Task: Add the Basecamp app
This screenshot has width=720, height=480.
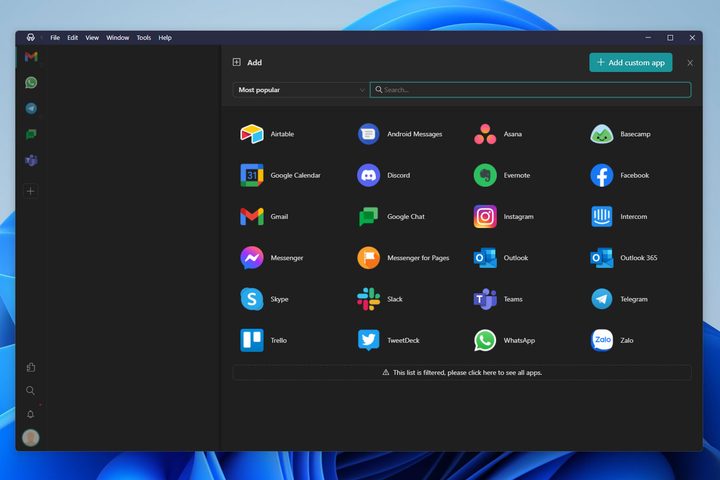Action: tap(621, 134)
